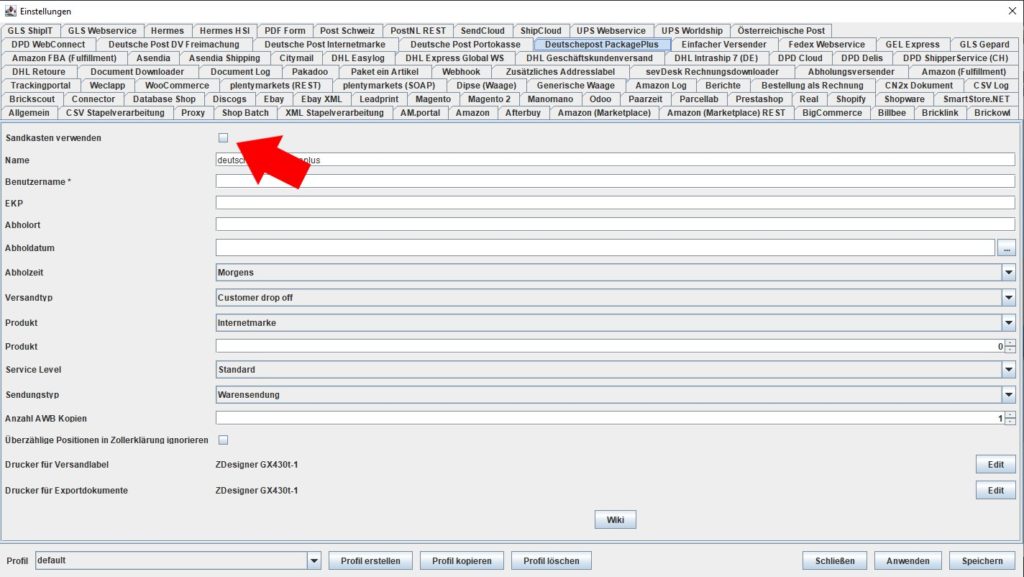The width and height of the screenshot is (1024, 577).
Task: Click into the Benutzername text field
Action: pos(615,181)
